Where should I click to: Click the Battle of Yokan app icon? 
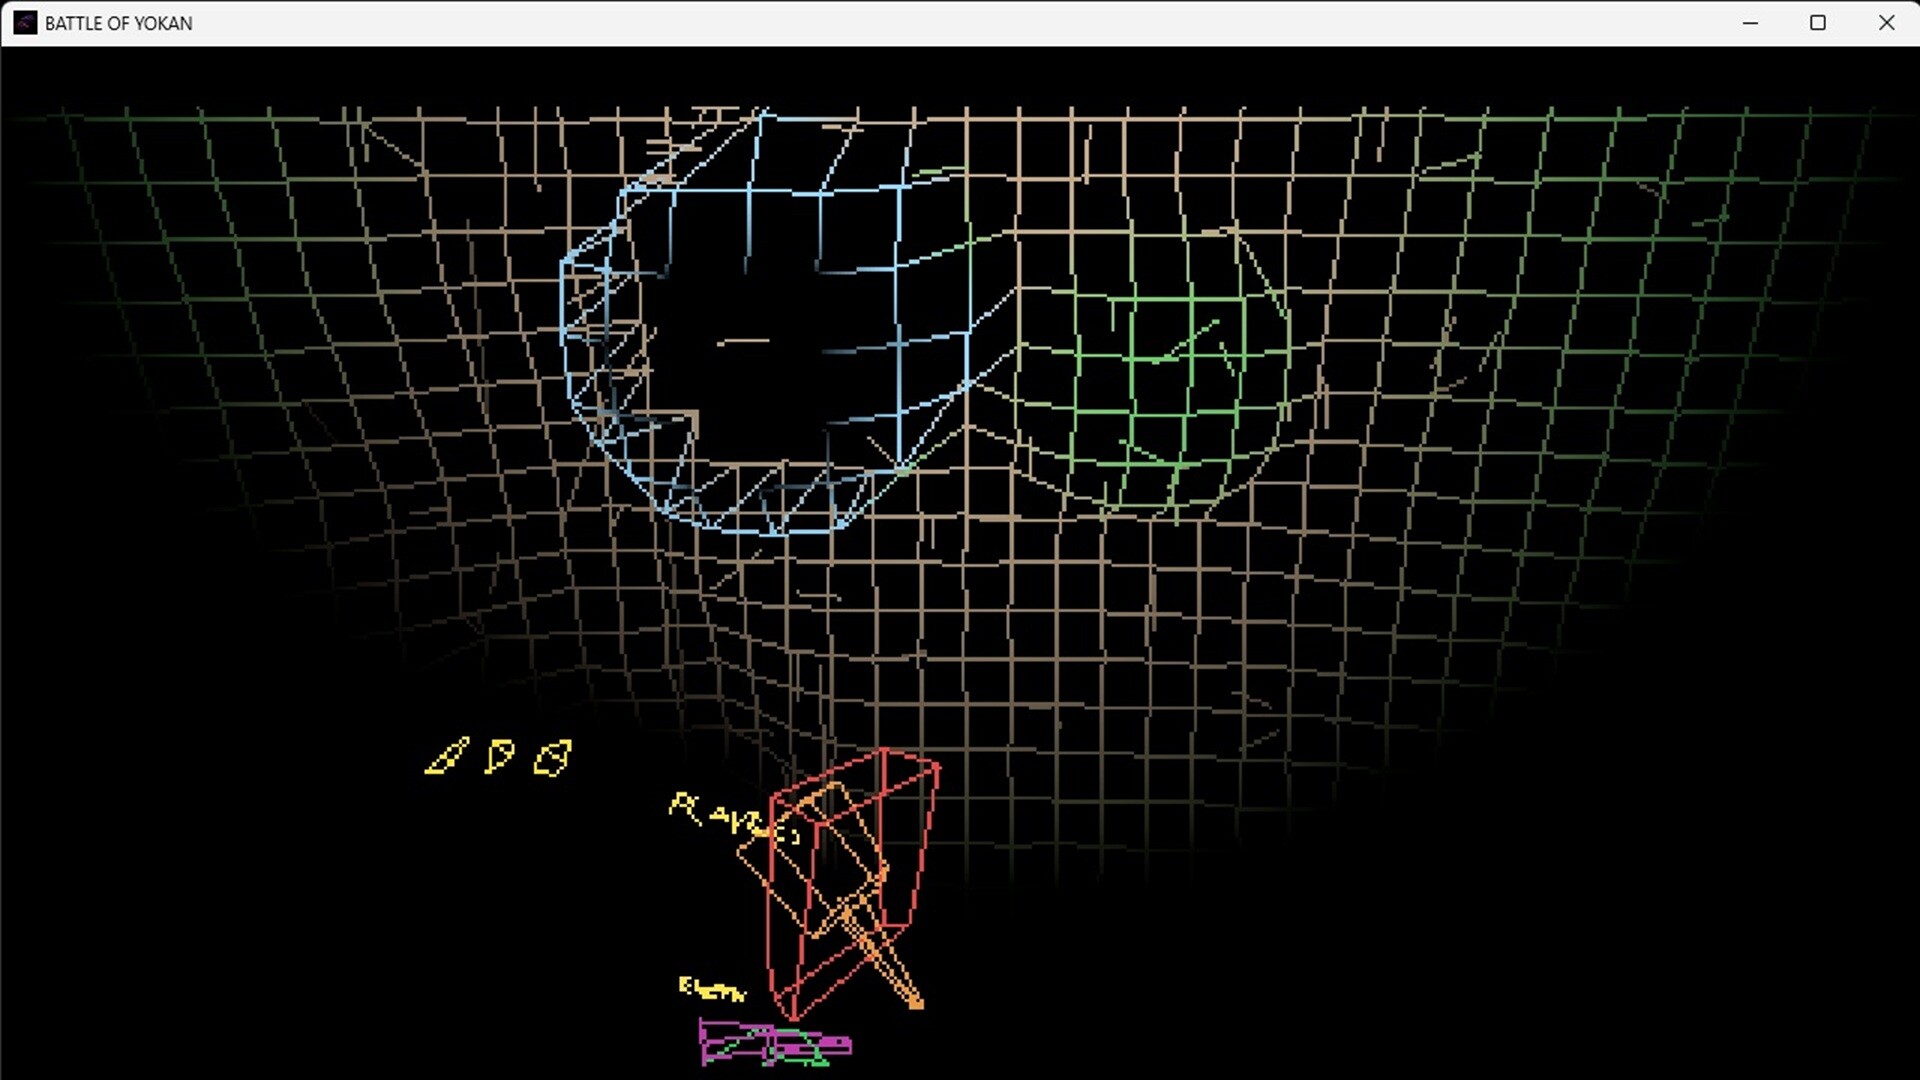point(25,23)
